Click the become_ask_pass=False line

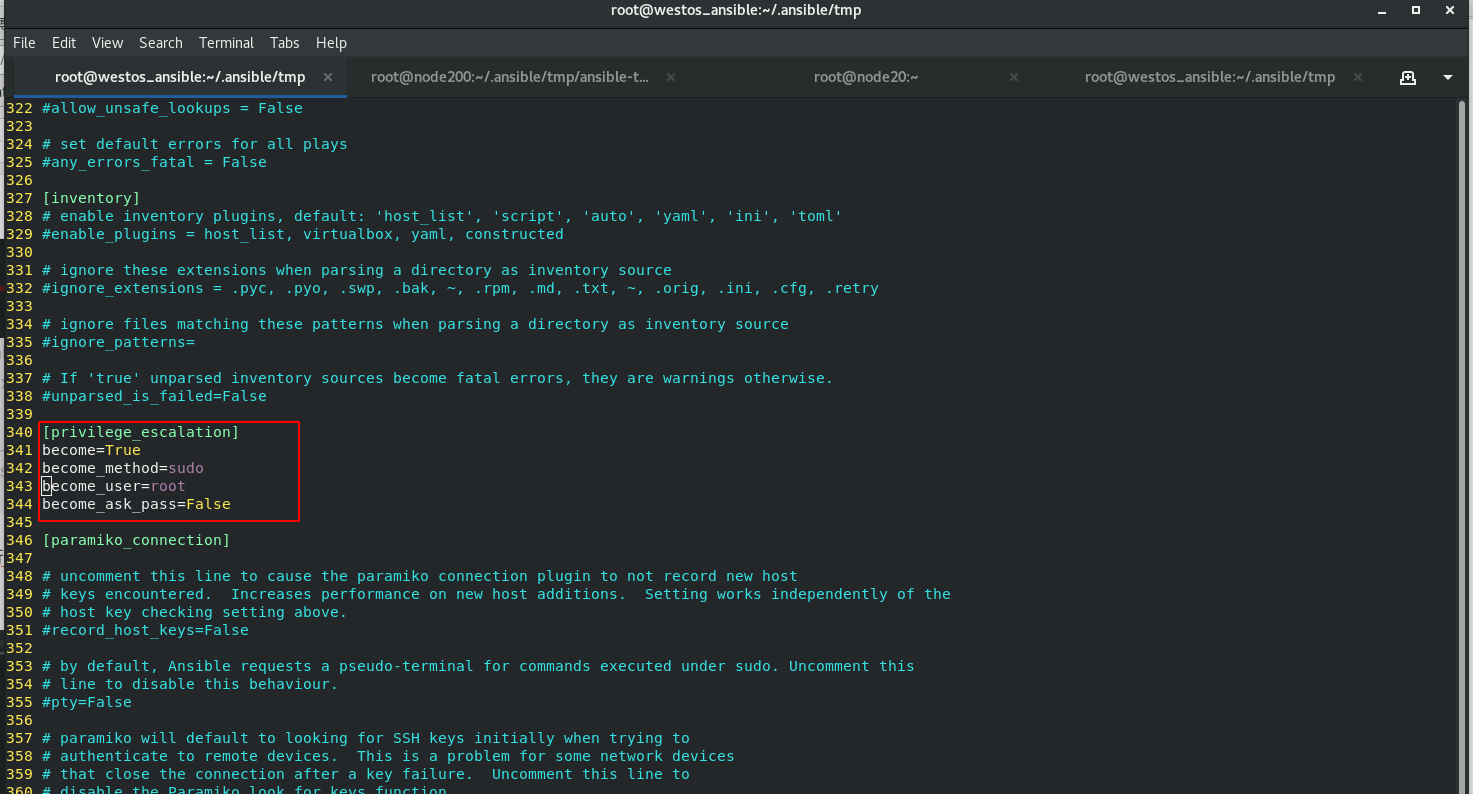coord(136,504)
